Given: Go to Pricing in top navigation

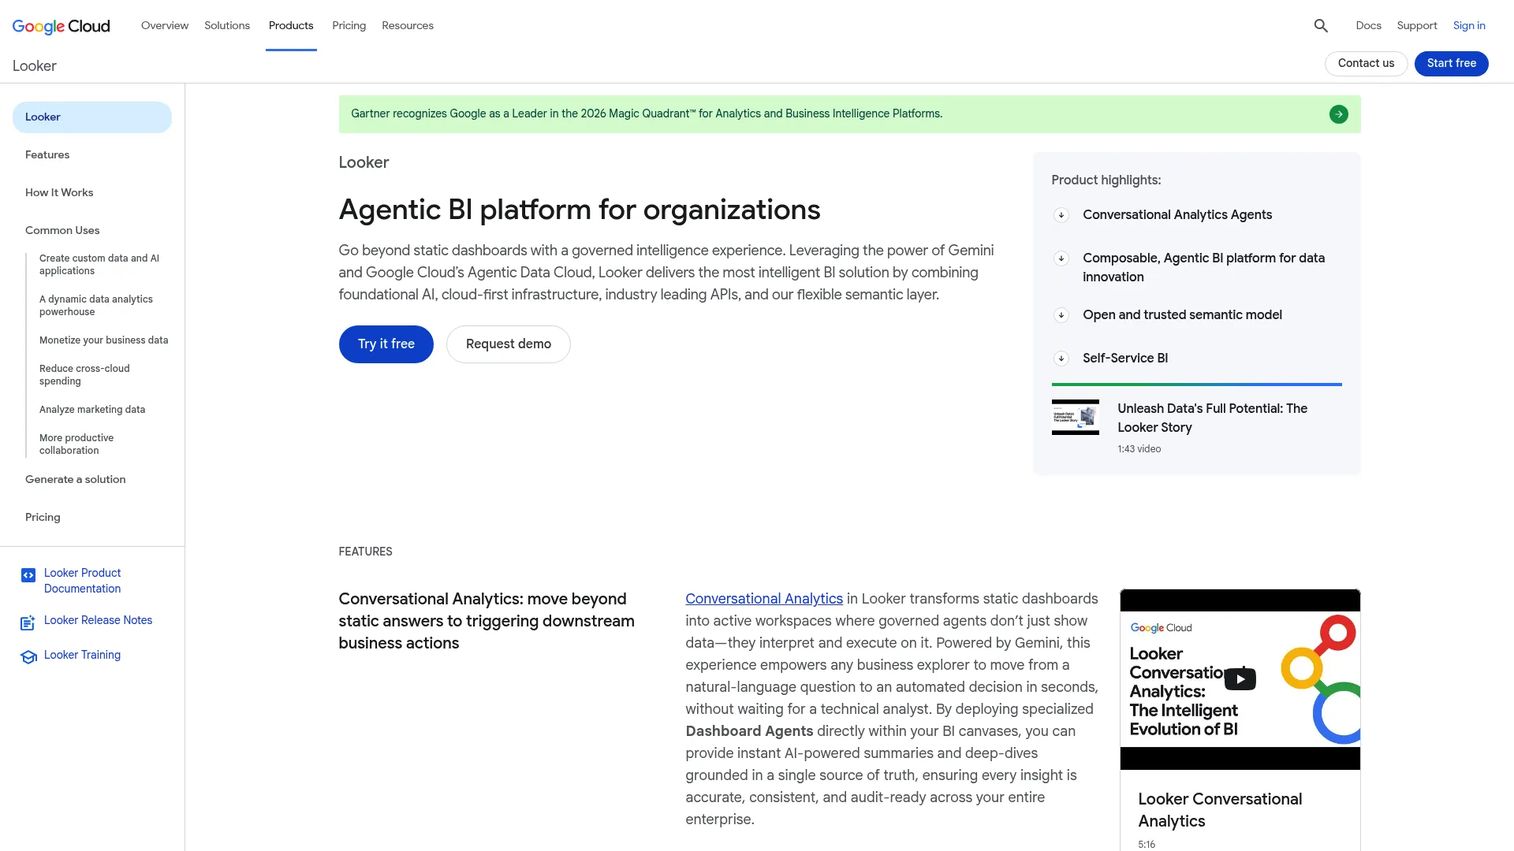Looking at the screenshot, I should point(349,26).
